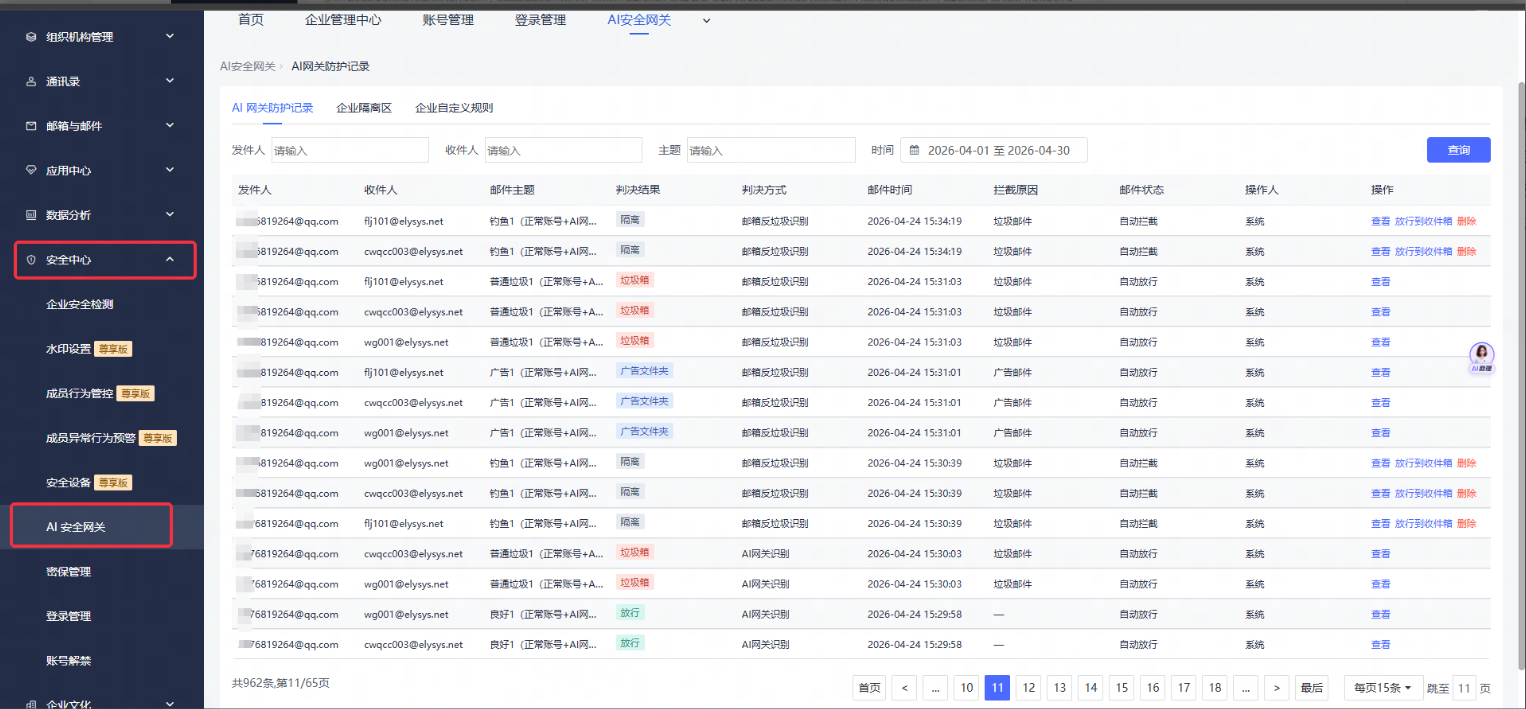The height and width of the screenshot is (709, 1526).
Task: Click 删除 for flj101 钓鱼1 at 15:30:39
Action: [x=1466, y=523]
